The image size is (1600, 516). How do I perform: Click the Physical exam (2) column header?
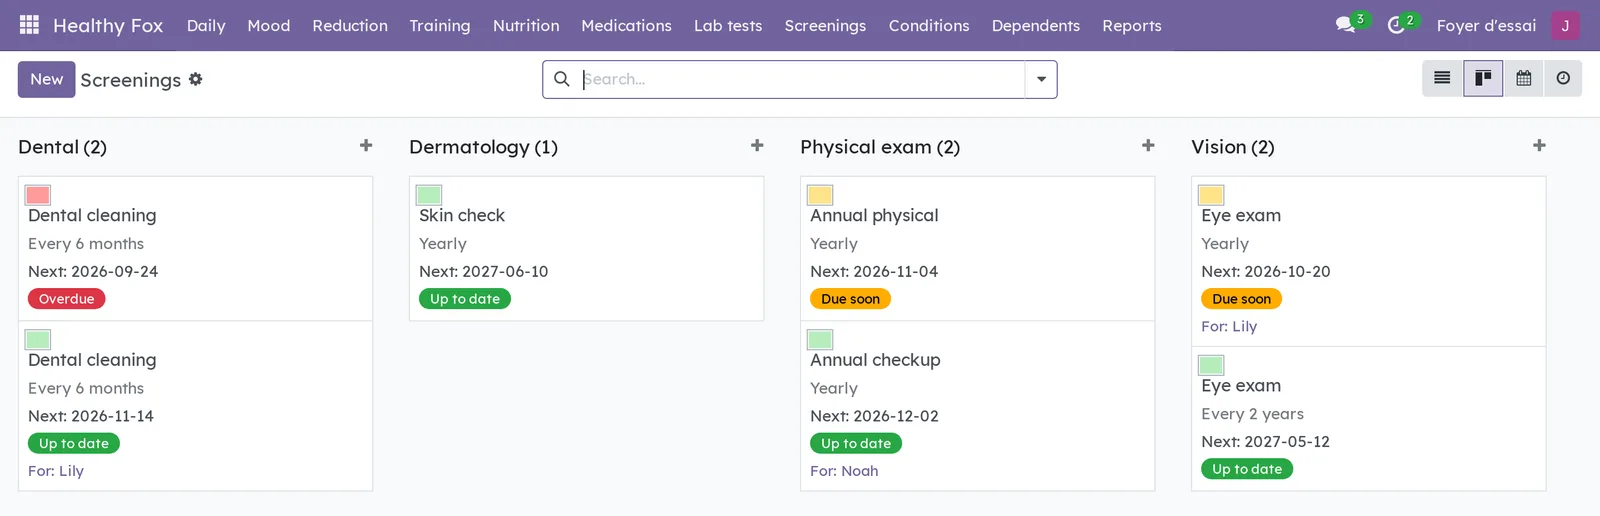(x=880, y=147)
